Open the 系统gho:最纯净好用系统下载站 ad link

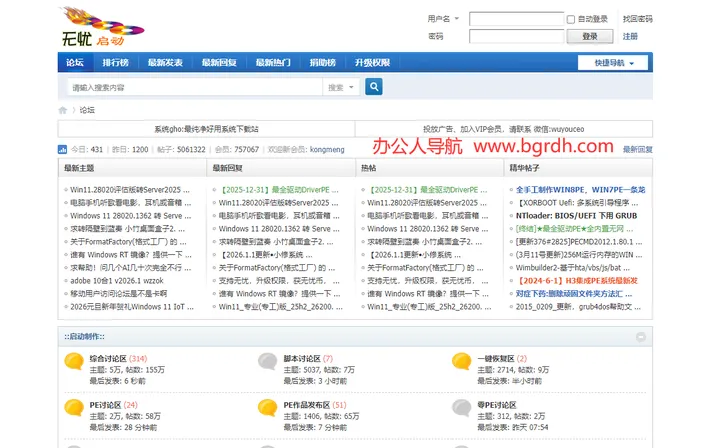pyautogui.click(x=206, y=129)
